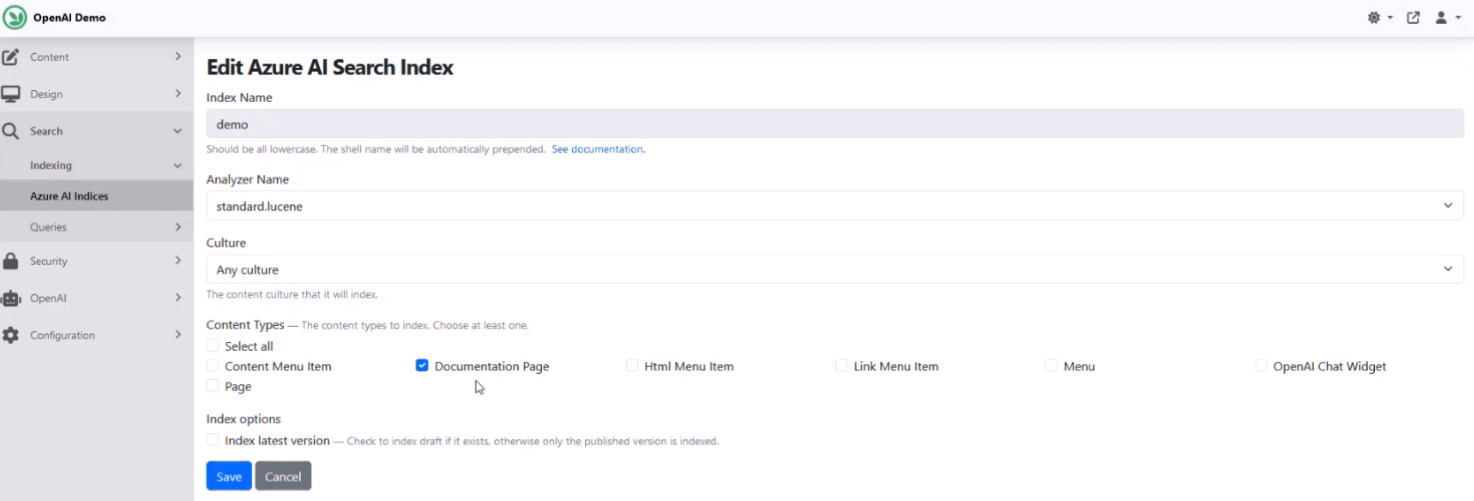Tick the Html Menu Item checkbox
This screenshot has width=1474, height=501.
coord(632,366)
